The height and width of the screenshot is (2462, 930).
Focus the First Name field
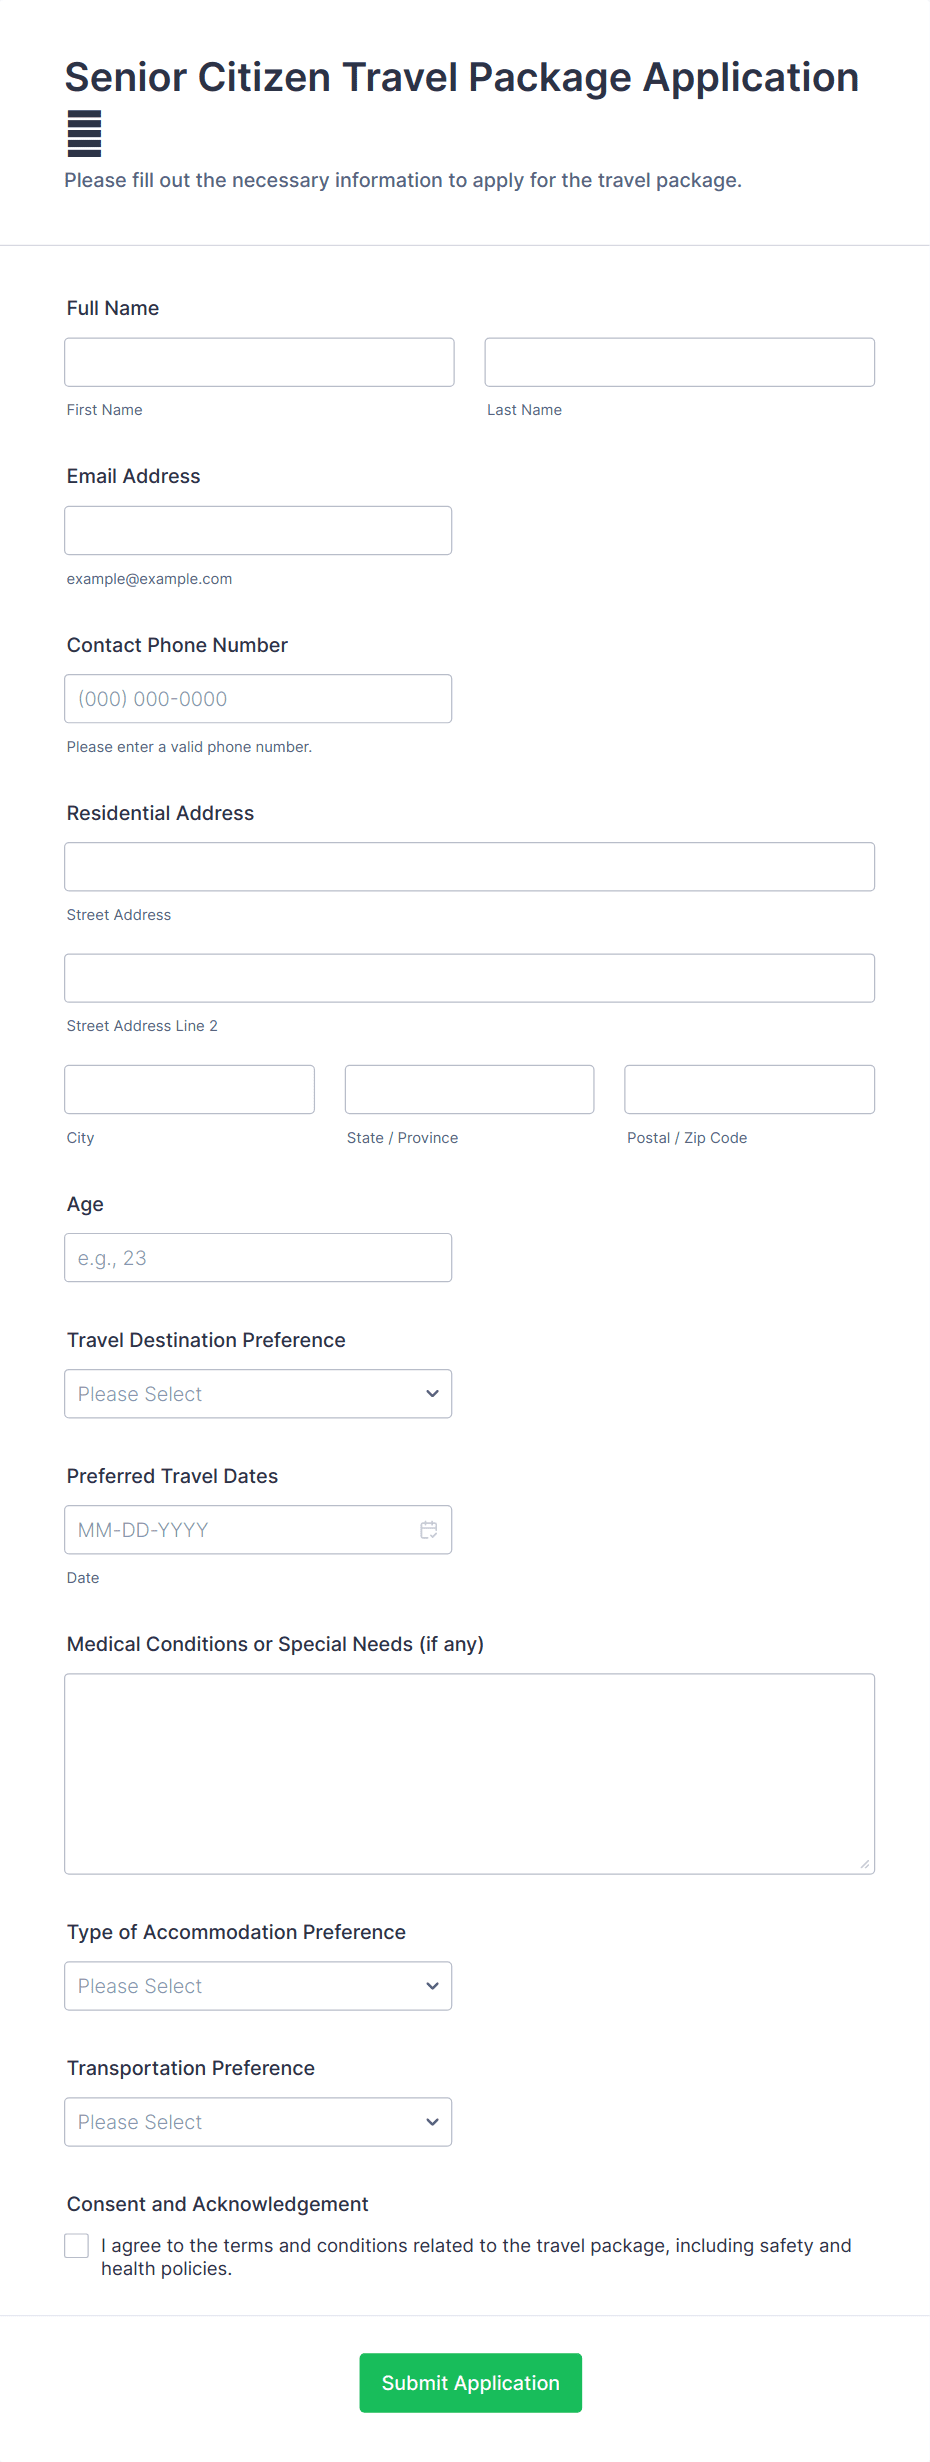(259, 362)
